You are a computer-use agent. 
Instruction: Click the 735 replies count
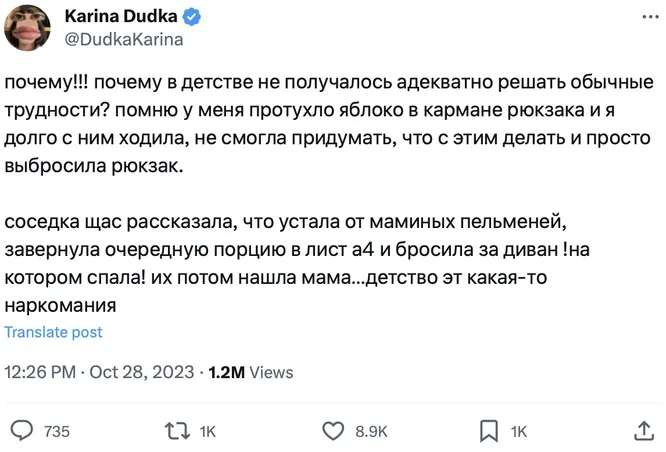click(57, 432)
